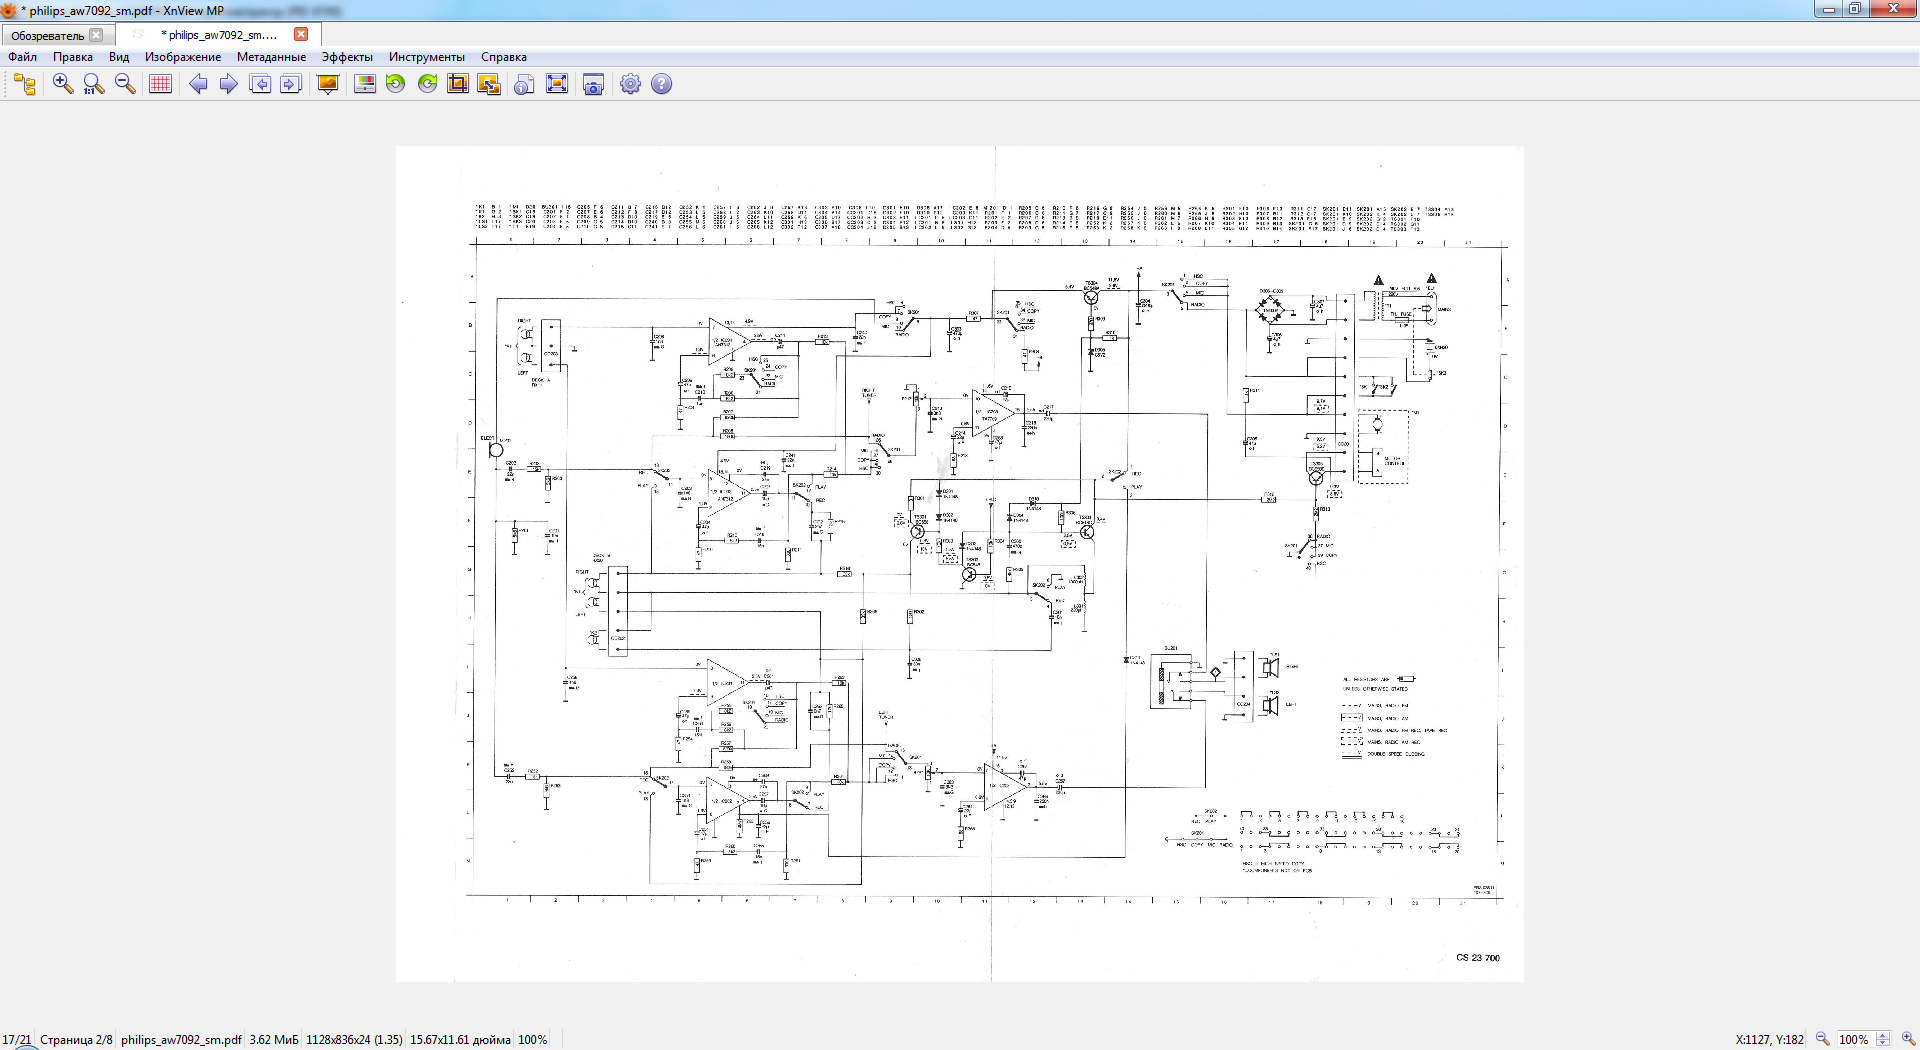Click the toolbar zoom out magnifier
Viewport: 1920px width, 1050px height.
[125, 84]
